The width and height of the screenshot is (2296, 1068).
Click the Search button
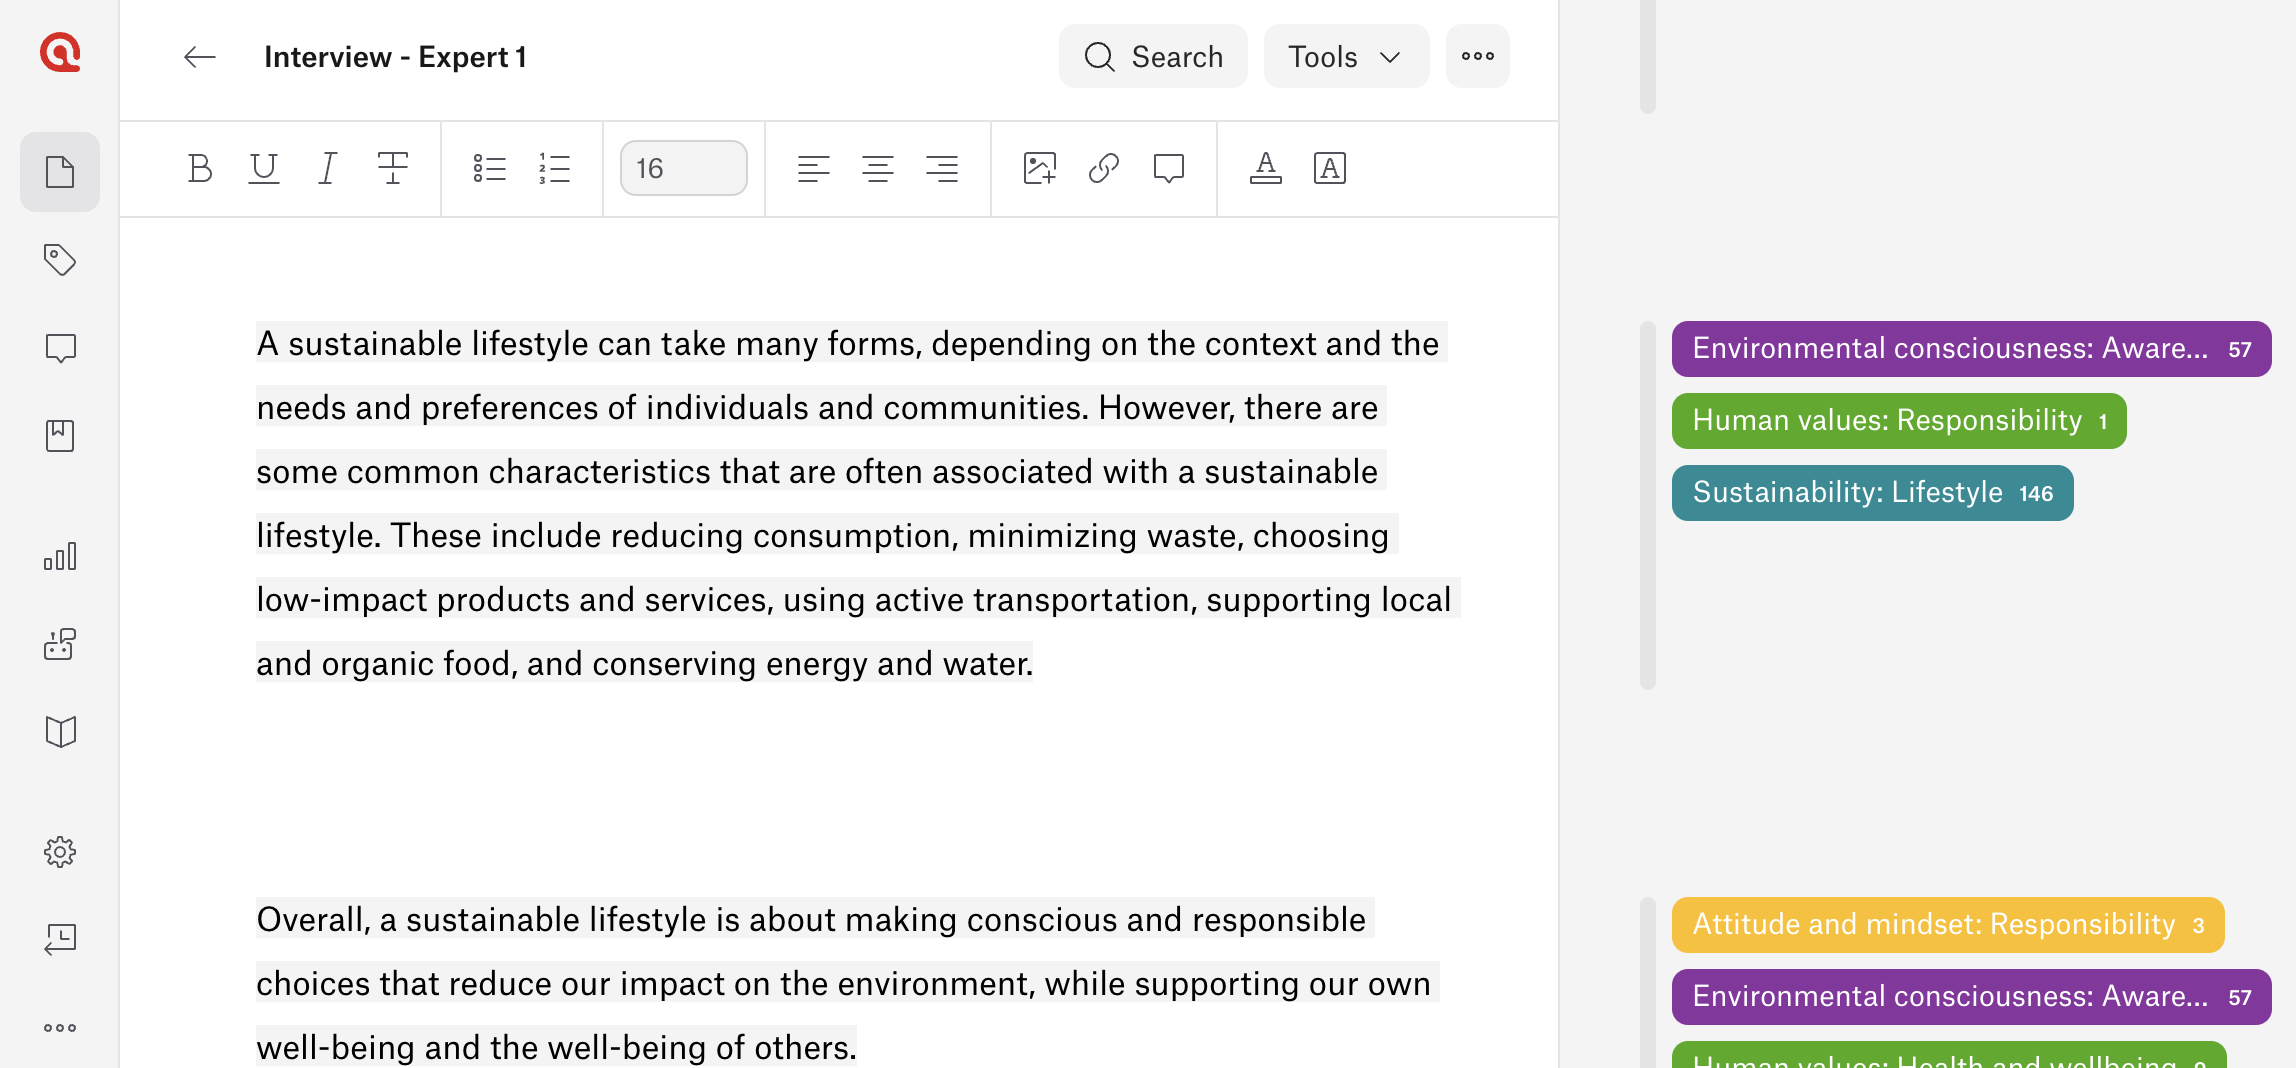(x=1154, y=57)
